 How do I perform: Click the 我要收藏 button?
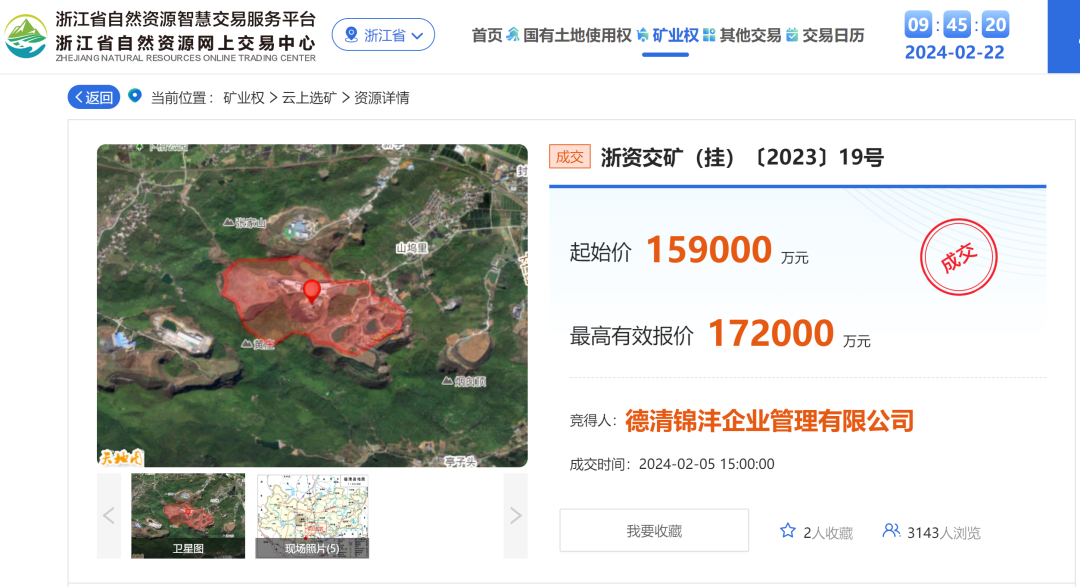click(x=654, y=531)
